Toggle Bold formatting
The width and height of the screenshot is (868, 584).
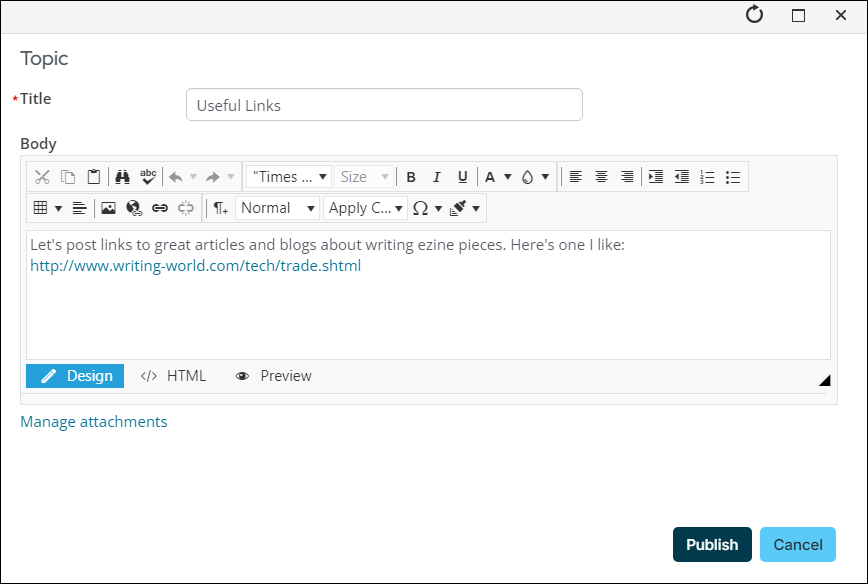click(411, 177)
